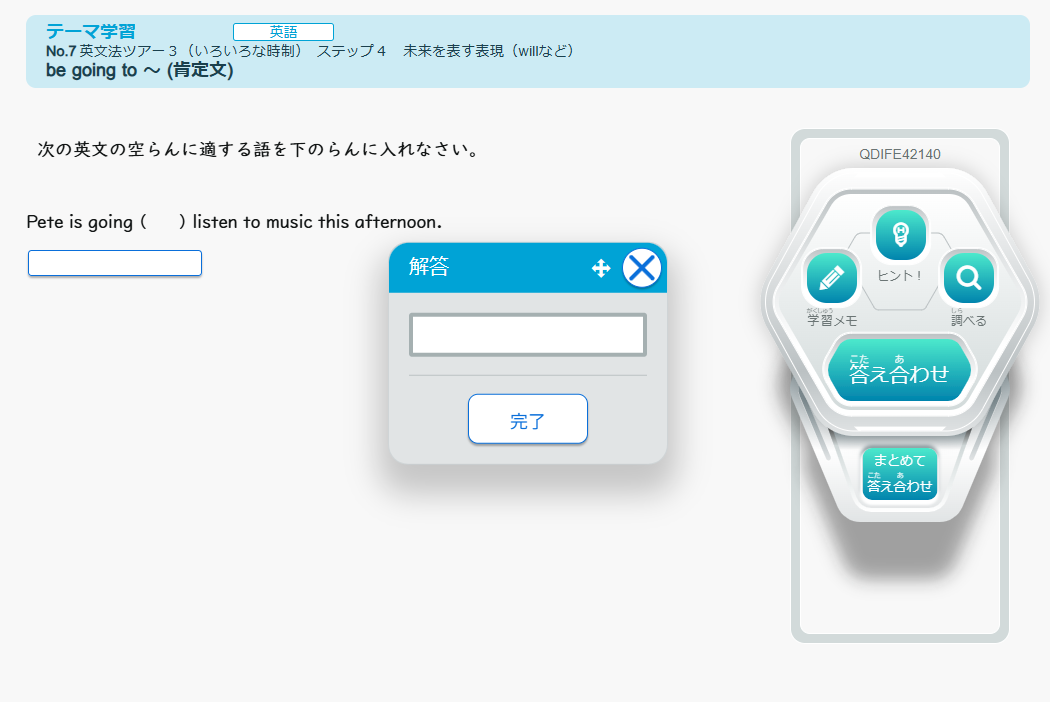Focus the text field in 解答 dialog
Viewport: 1050px width, 702px height.
coord(527,335)
